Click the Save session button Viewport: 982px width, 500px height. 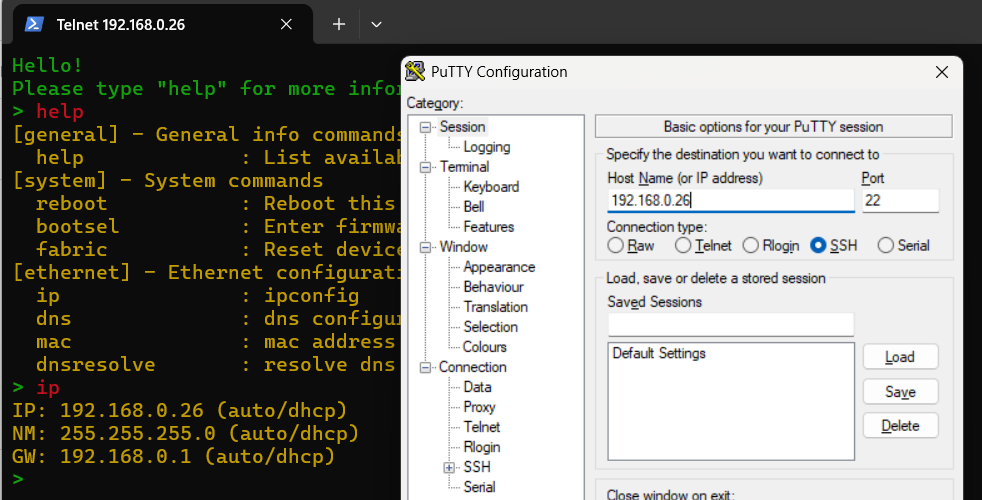click(900, 392)
